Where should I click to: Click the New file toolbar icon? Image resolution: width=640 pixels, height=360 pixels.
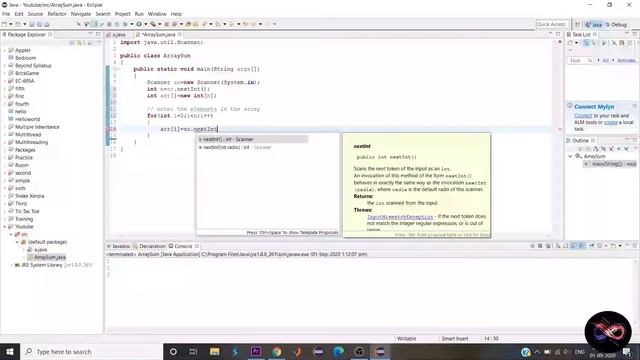coord(4,24)
